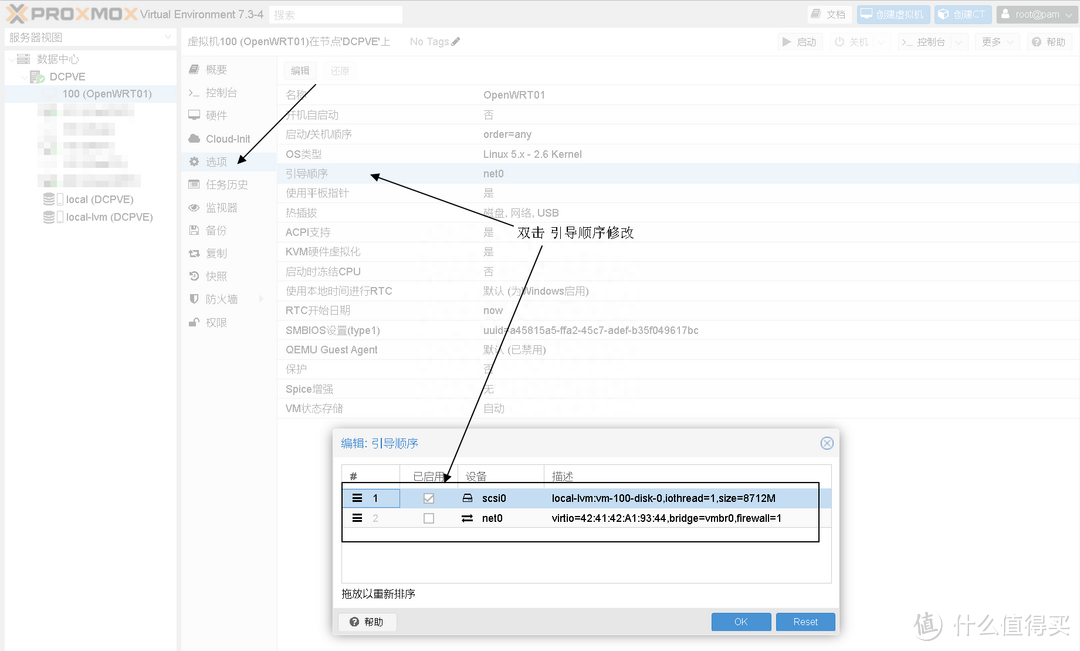Uncheck the scsi0 enabled checkbox
This screenshot has height=651, width=1080.
[x=428, y=498]
